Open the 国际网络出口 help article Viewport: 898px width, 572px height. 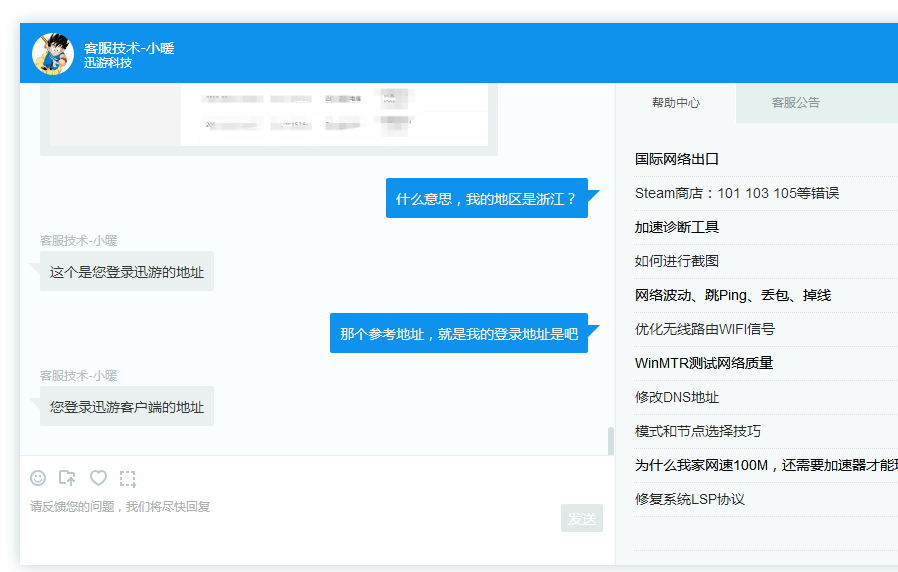[x=677, y=159]
